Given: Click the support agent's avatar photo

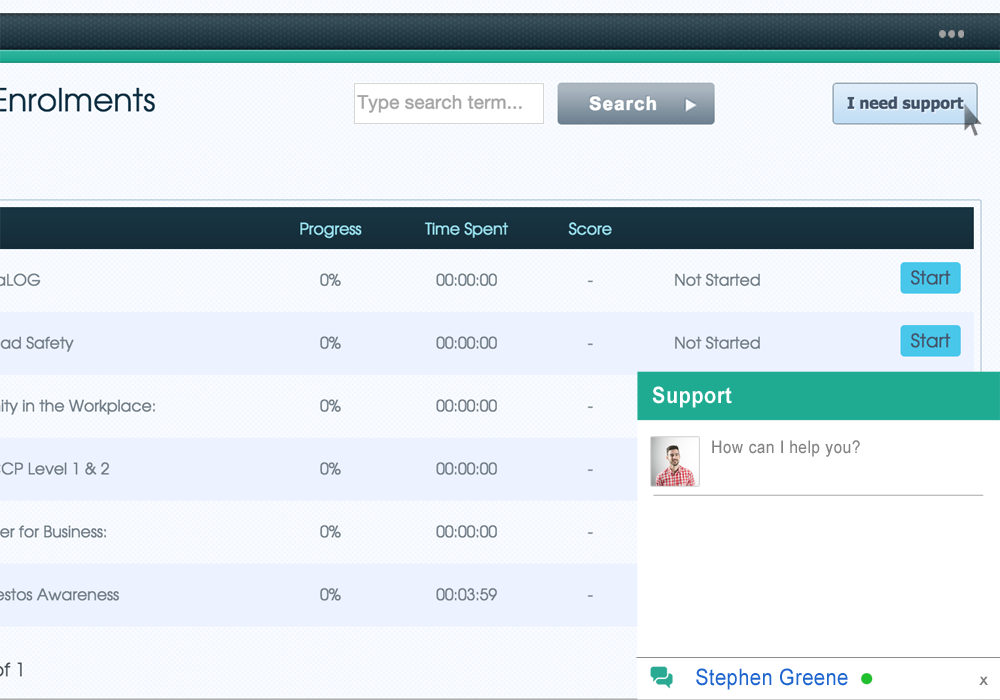Looking at the screenshot, I should click(675, 461).
